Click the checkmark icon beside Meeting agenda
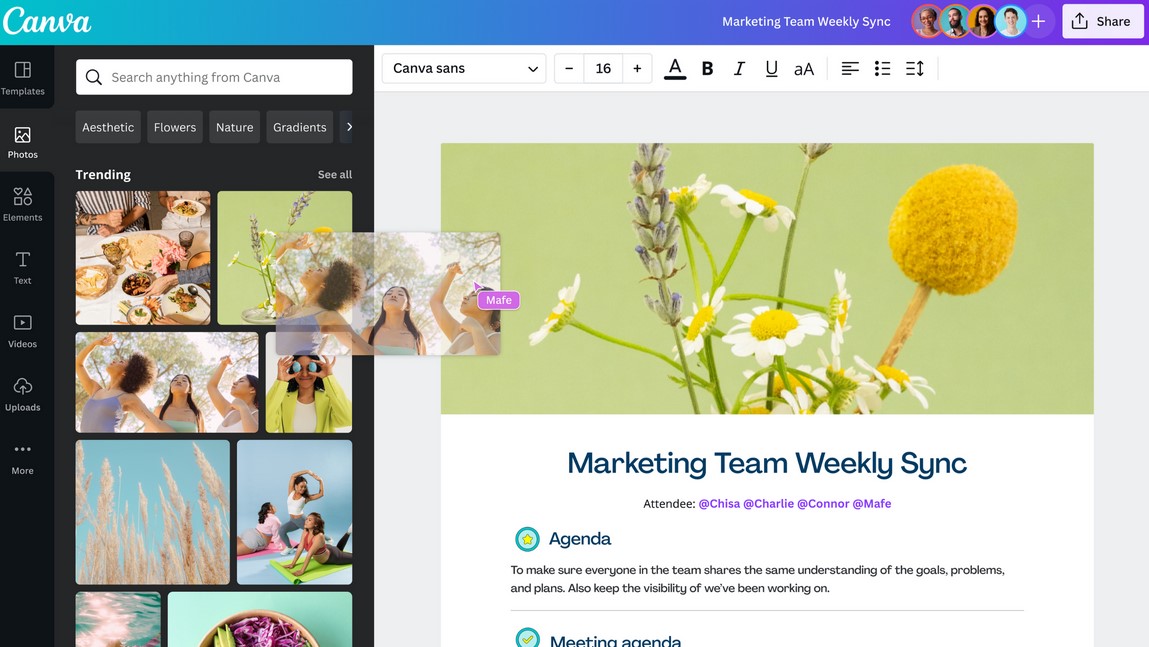This screenshot has height=647, width=1149. click(x=527, y=638)
